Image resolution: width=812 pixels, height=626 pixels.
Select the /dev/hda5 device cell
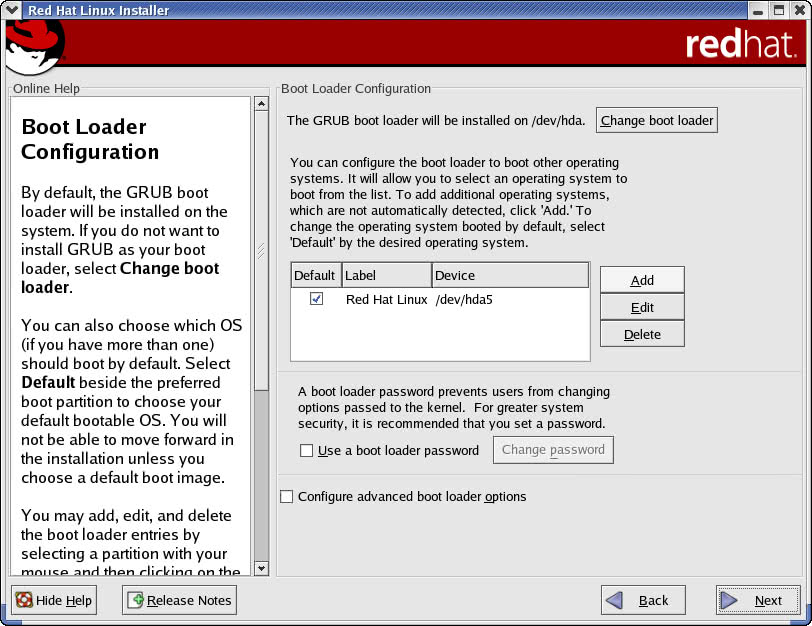(x=464, y=299)
